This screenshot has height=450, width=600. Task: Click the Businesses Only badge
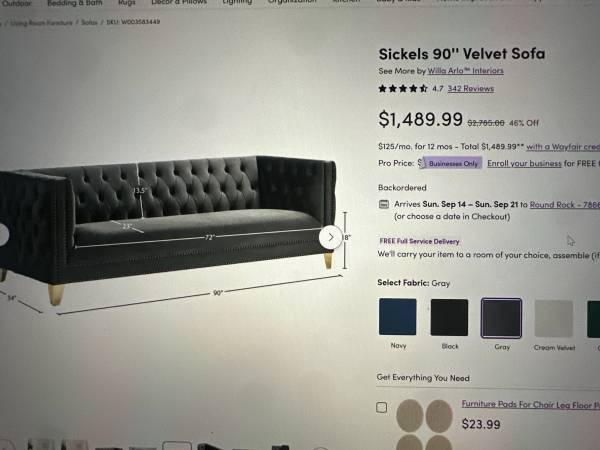pyautogui.click(x=453, y=163)
